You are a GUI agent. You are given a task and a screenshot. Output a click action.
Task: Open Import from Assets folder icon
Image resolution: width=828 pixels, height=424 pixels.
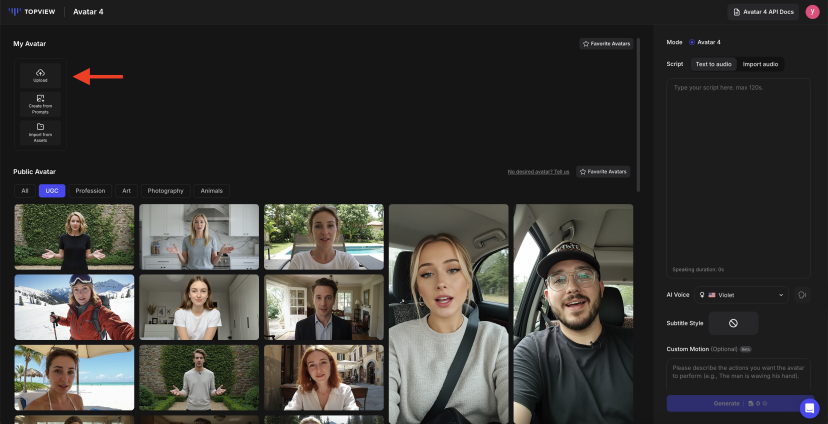click(40, 127)
